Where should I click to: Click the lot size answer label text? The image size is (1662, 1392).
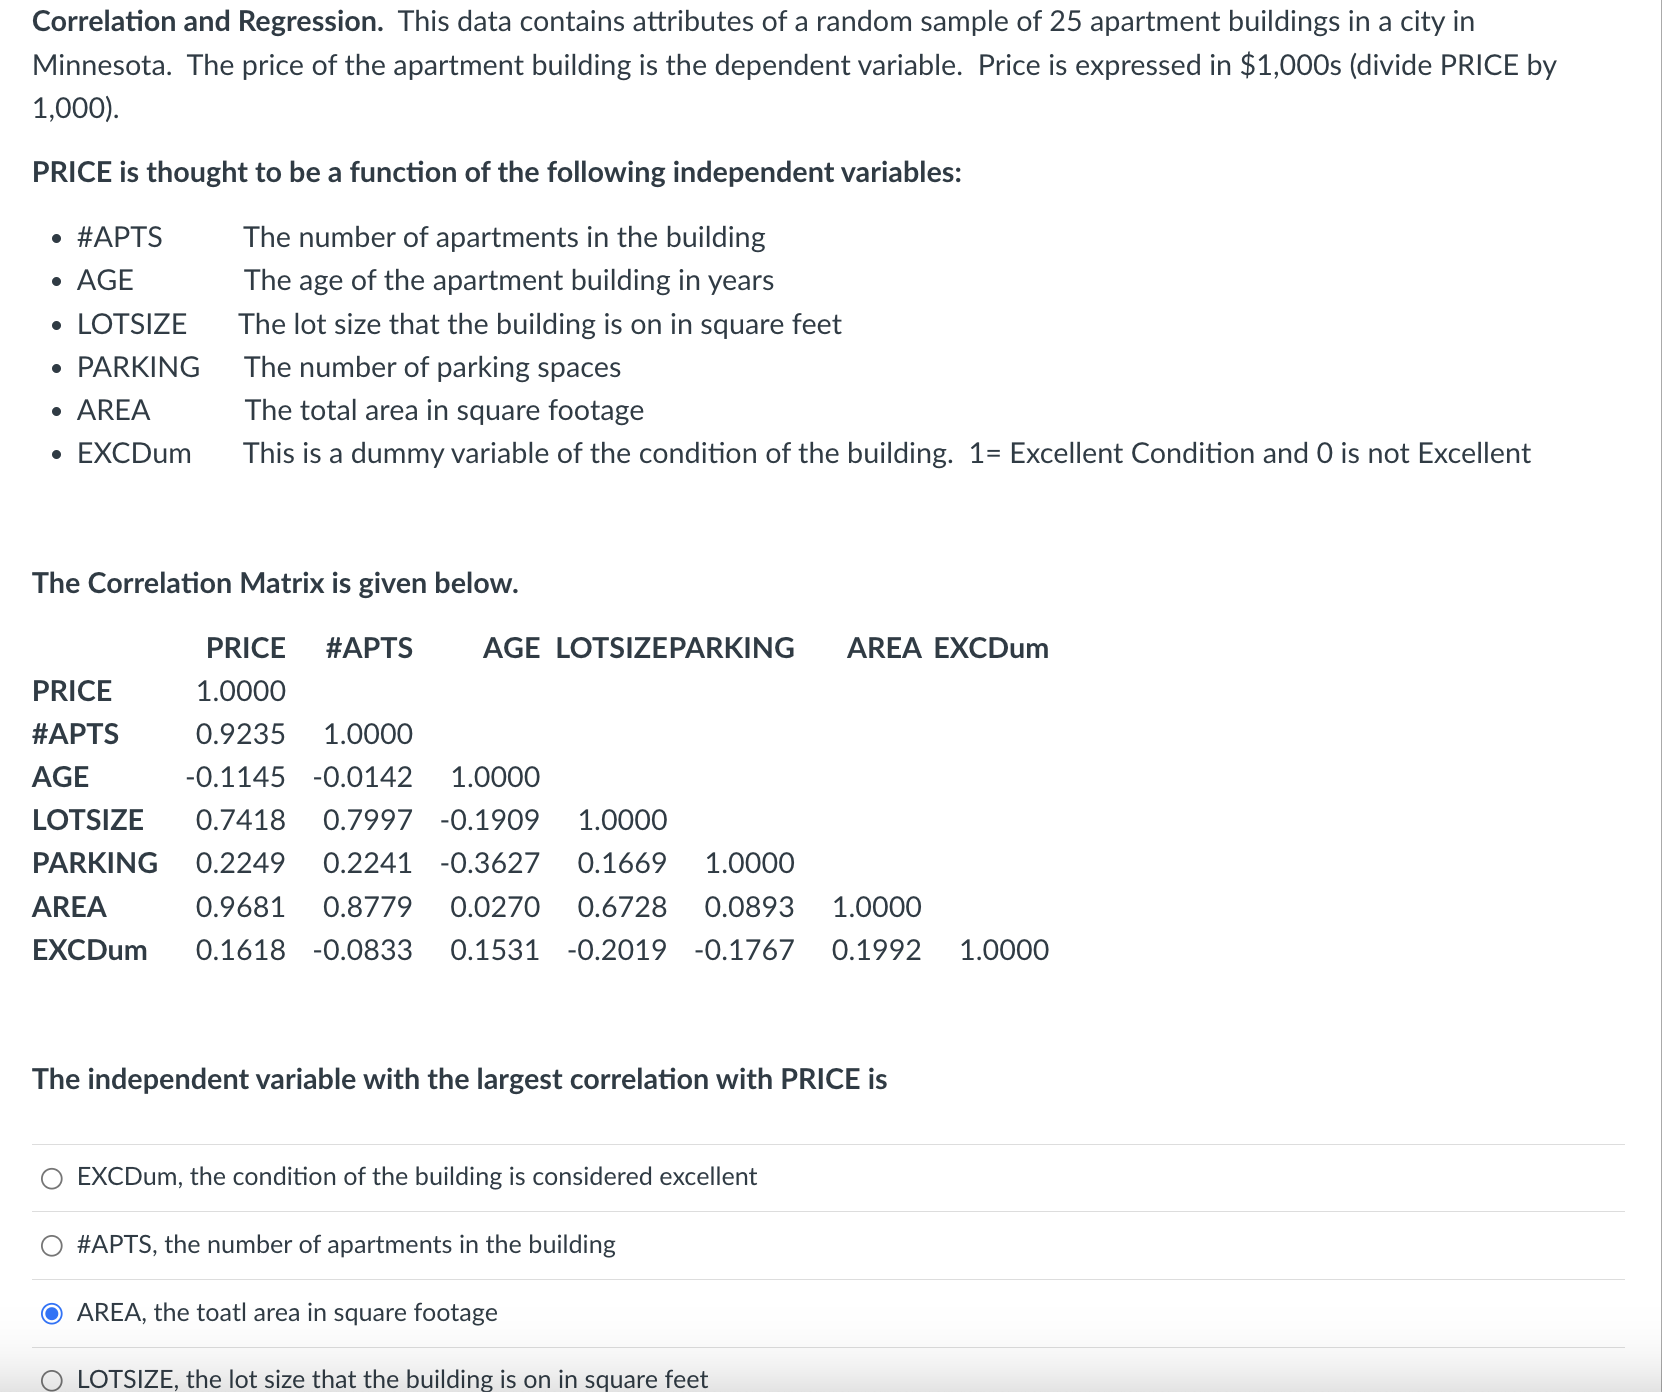point(390,1379)
